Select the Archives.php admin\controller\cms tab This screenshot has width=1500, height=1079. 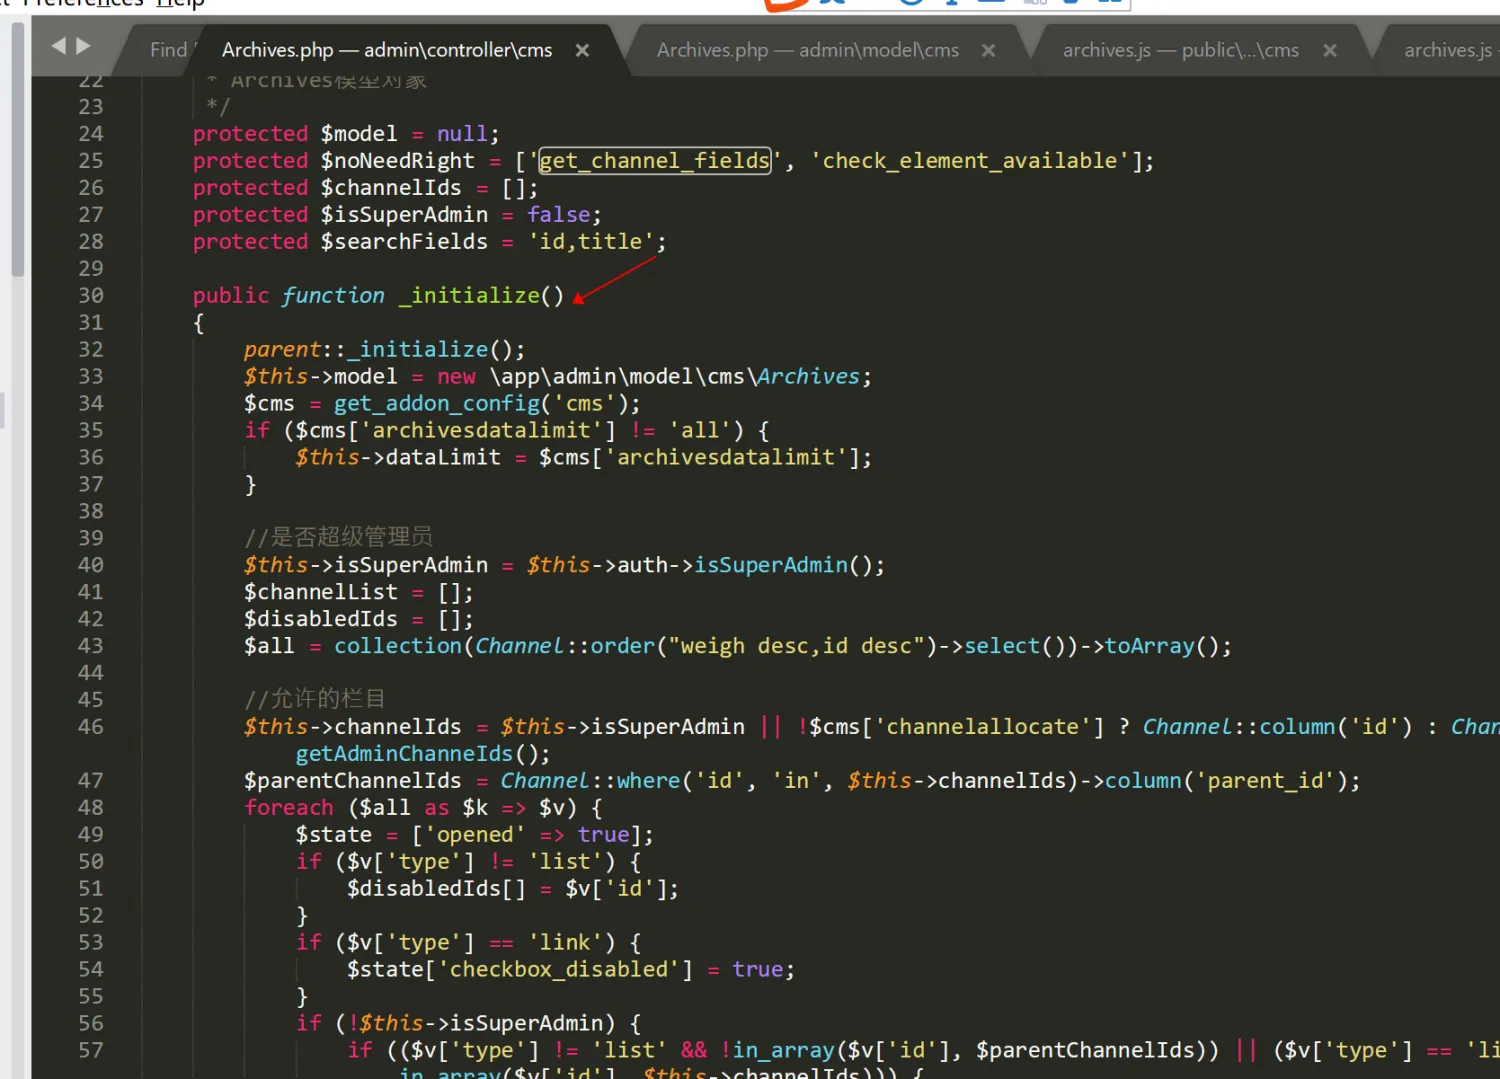(387, 50)
